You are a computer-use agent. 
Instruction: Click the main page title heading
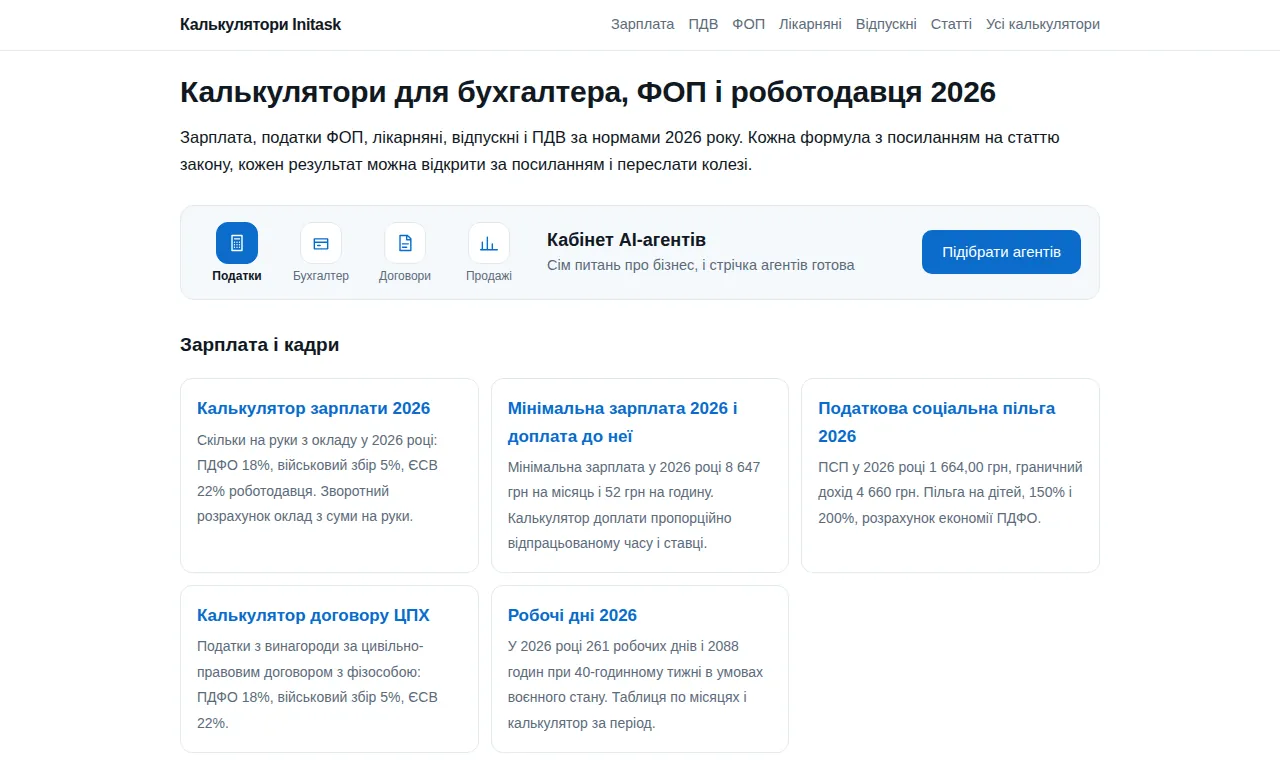(x=588, y=92)
